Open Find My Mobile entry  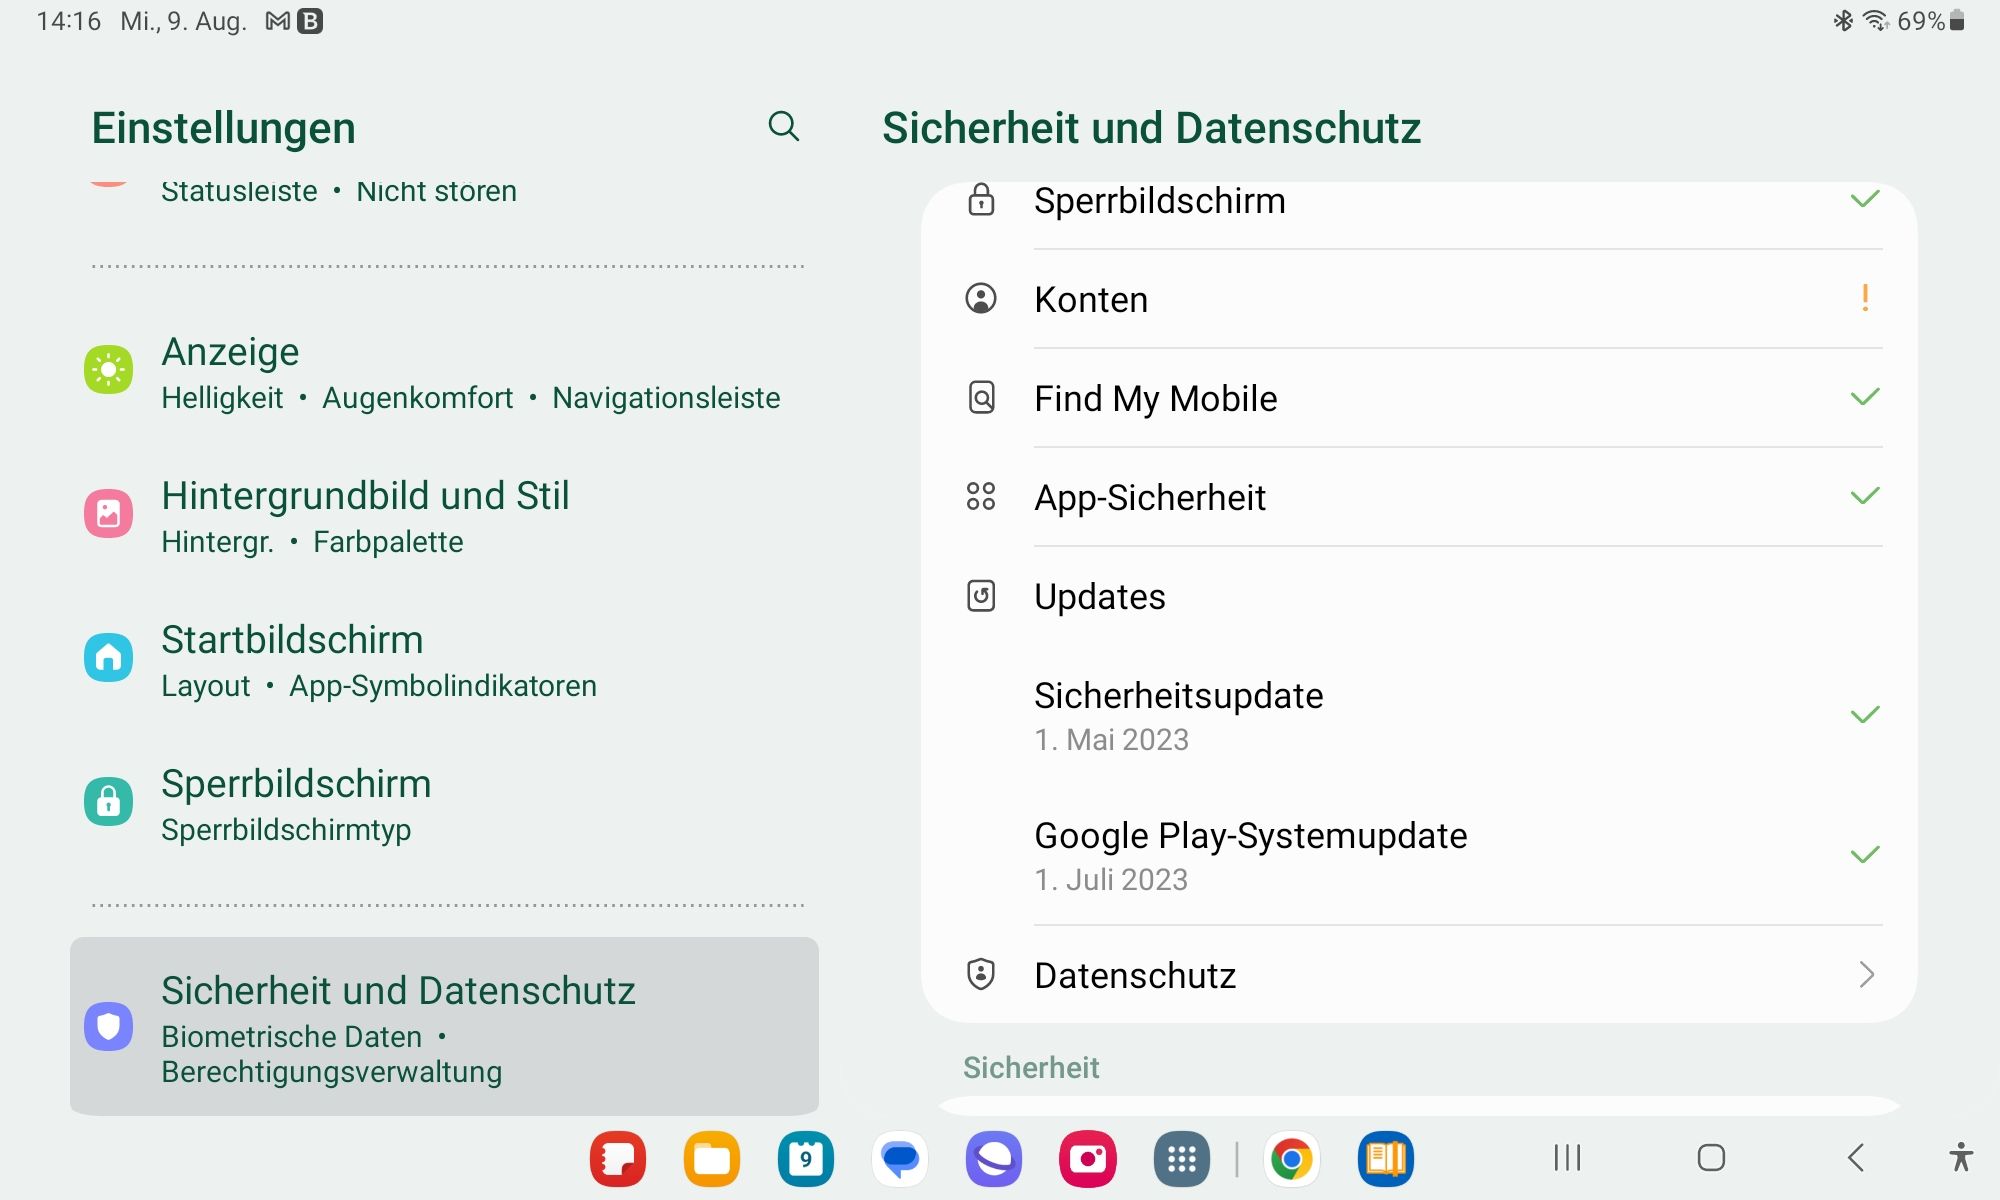pos(1155,399)
